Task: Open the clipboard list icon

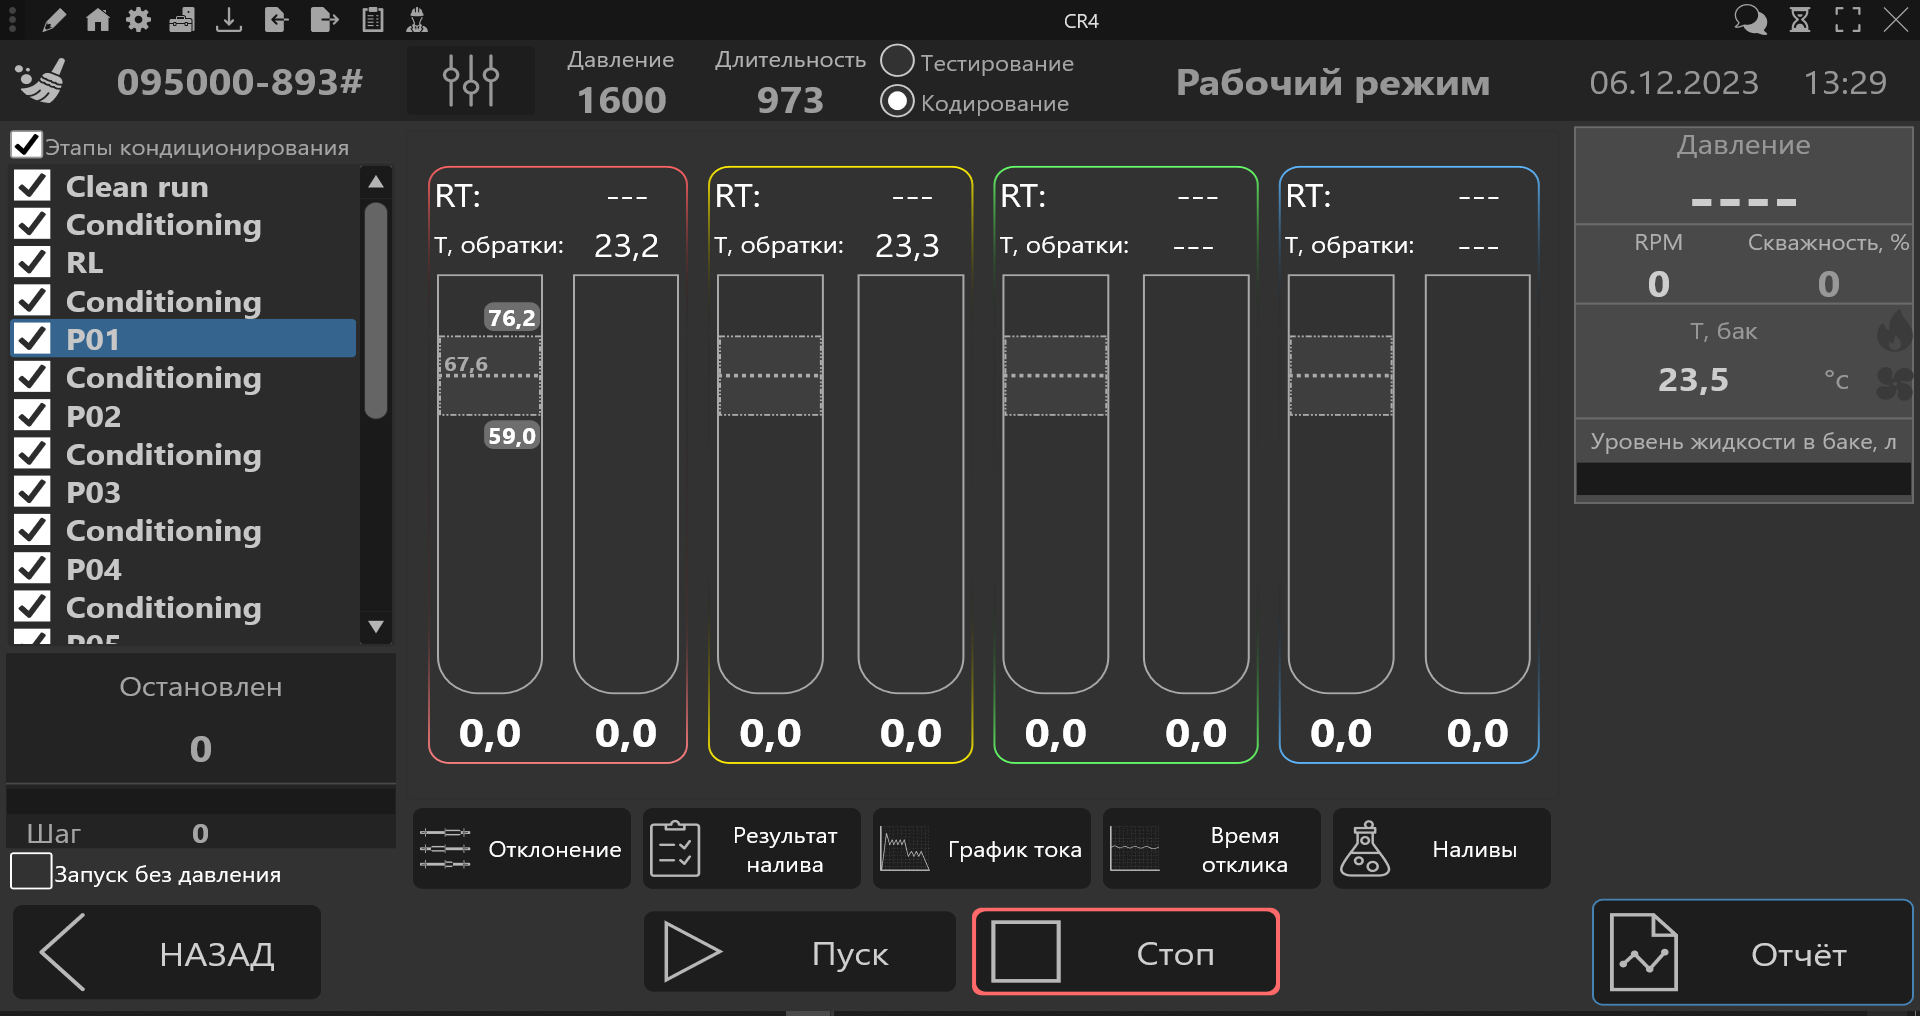Action: (373, 20)
